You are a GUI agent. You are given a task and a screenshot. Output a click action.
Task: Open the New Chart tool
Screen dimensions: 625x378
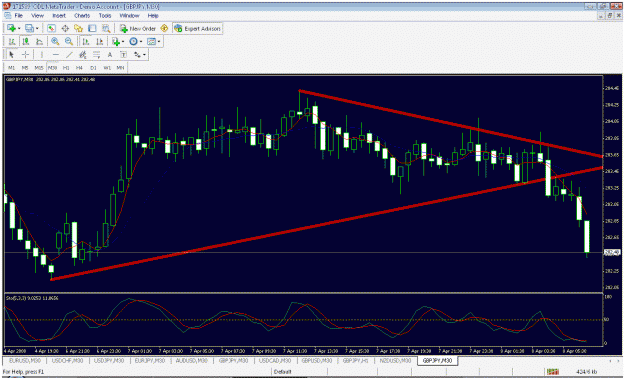11,28
